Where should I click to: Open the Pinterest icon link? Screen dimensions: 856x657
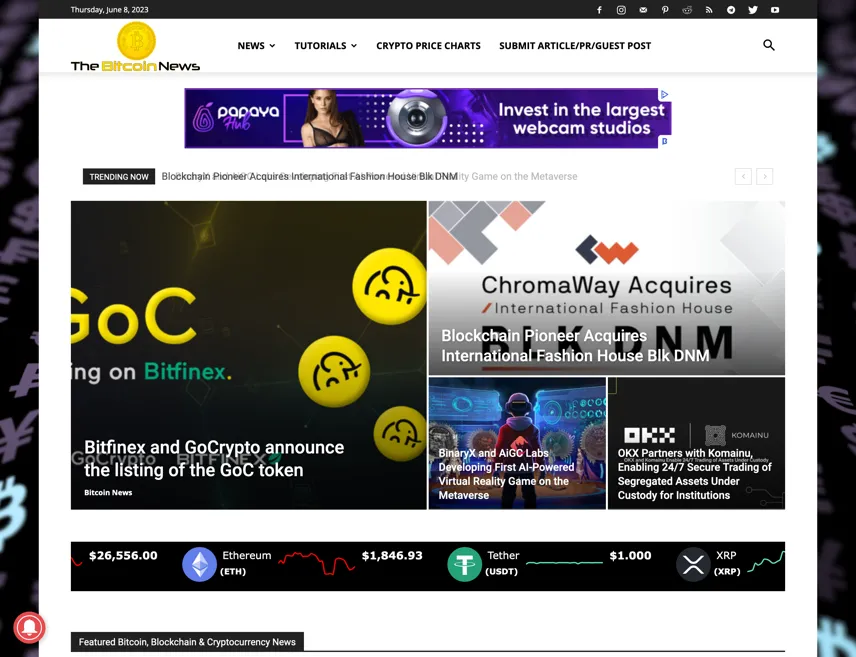click(x=665, y=10)
